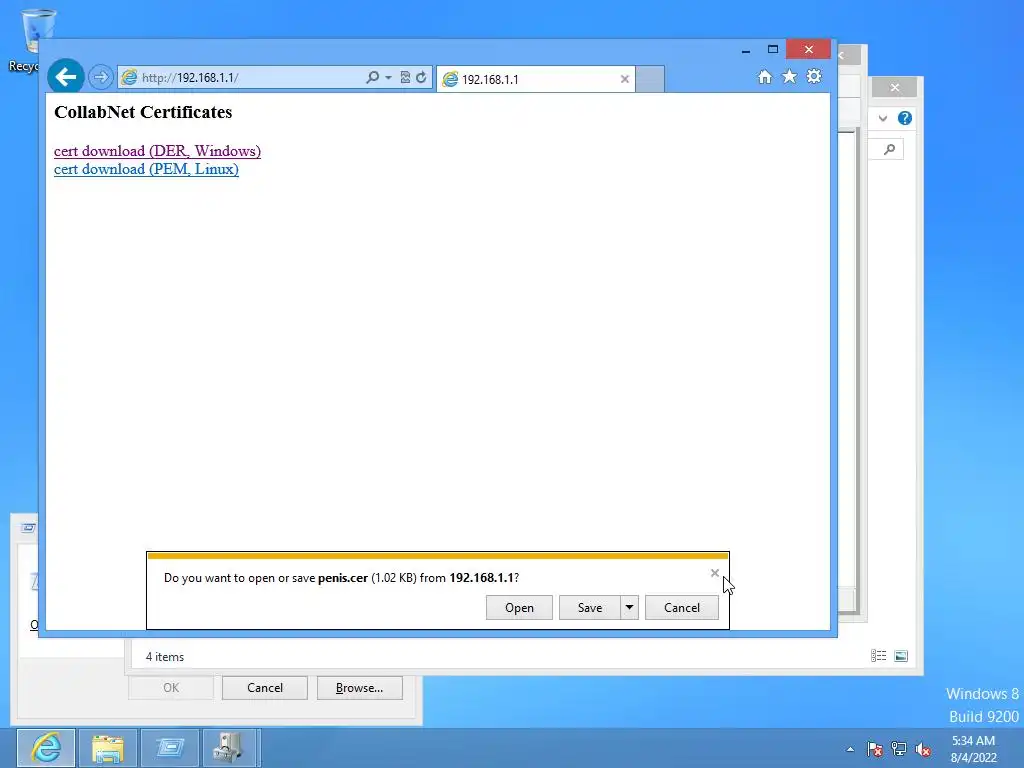
Task: Click Save in the download prompt
Action: (590, 607)
